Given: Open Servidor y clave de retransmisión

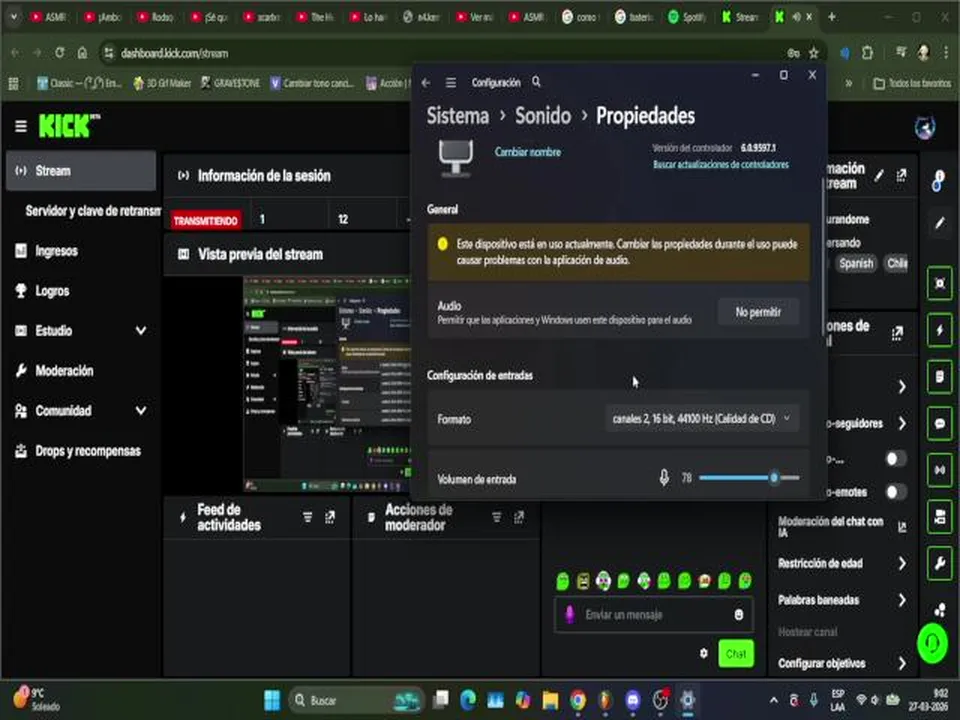Looking at the screenshot, I should 93,211.
